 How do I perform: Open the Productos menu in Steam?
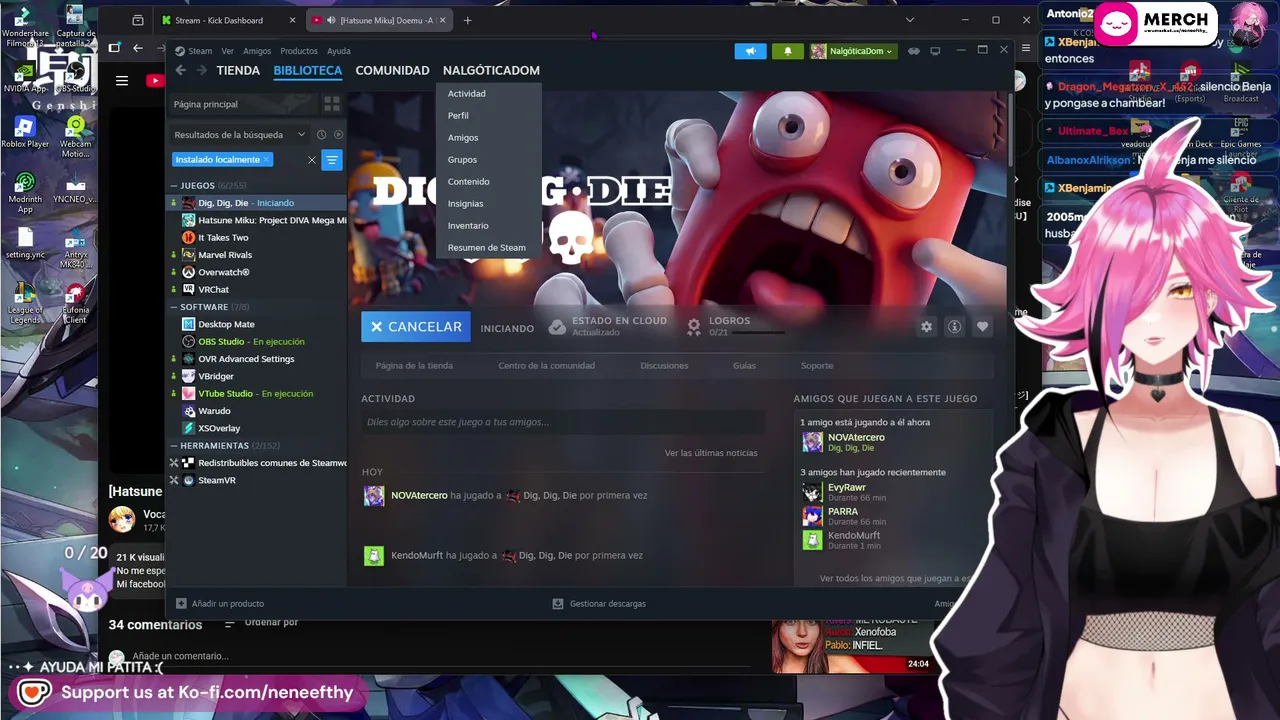pos(299,51)
